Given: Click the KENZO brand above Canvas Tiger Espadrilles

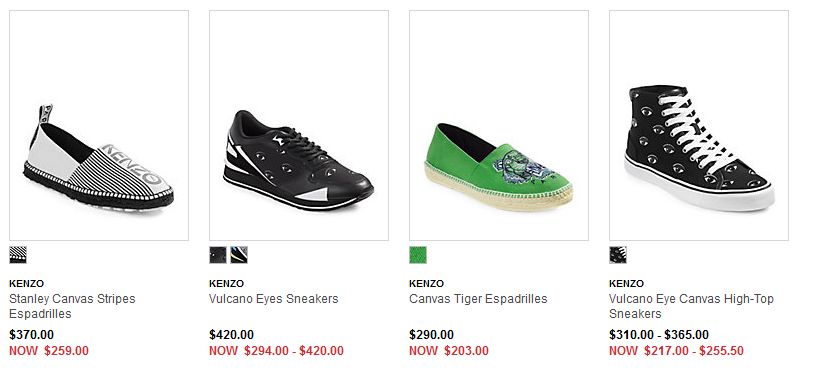Looking at the screenshot, I should pyautogui.click(x=427, y=284).
